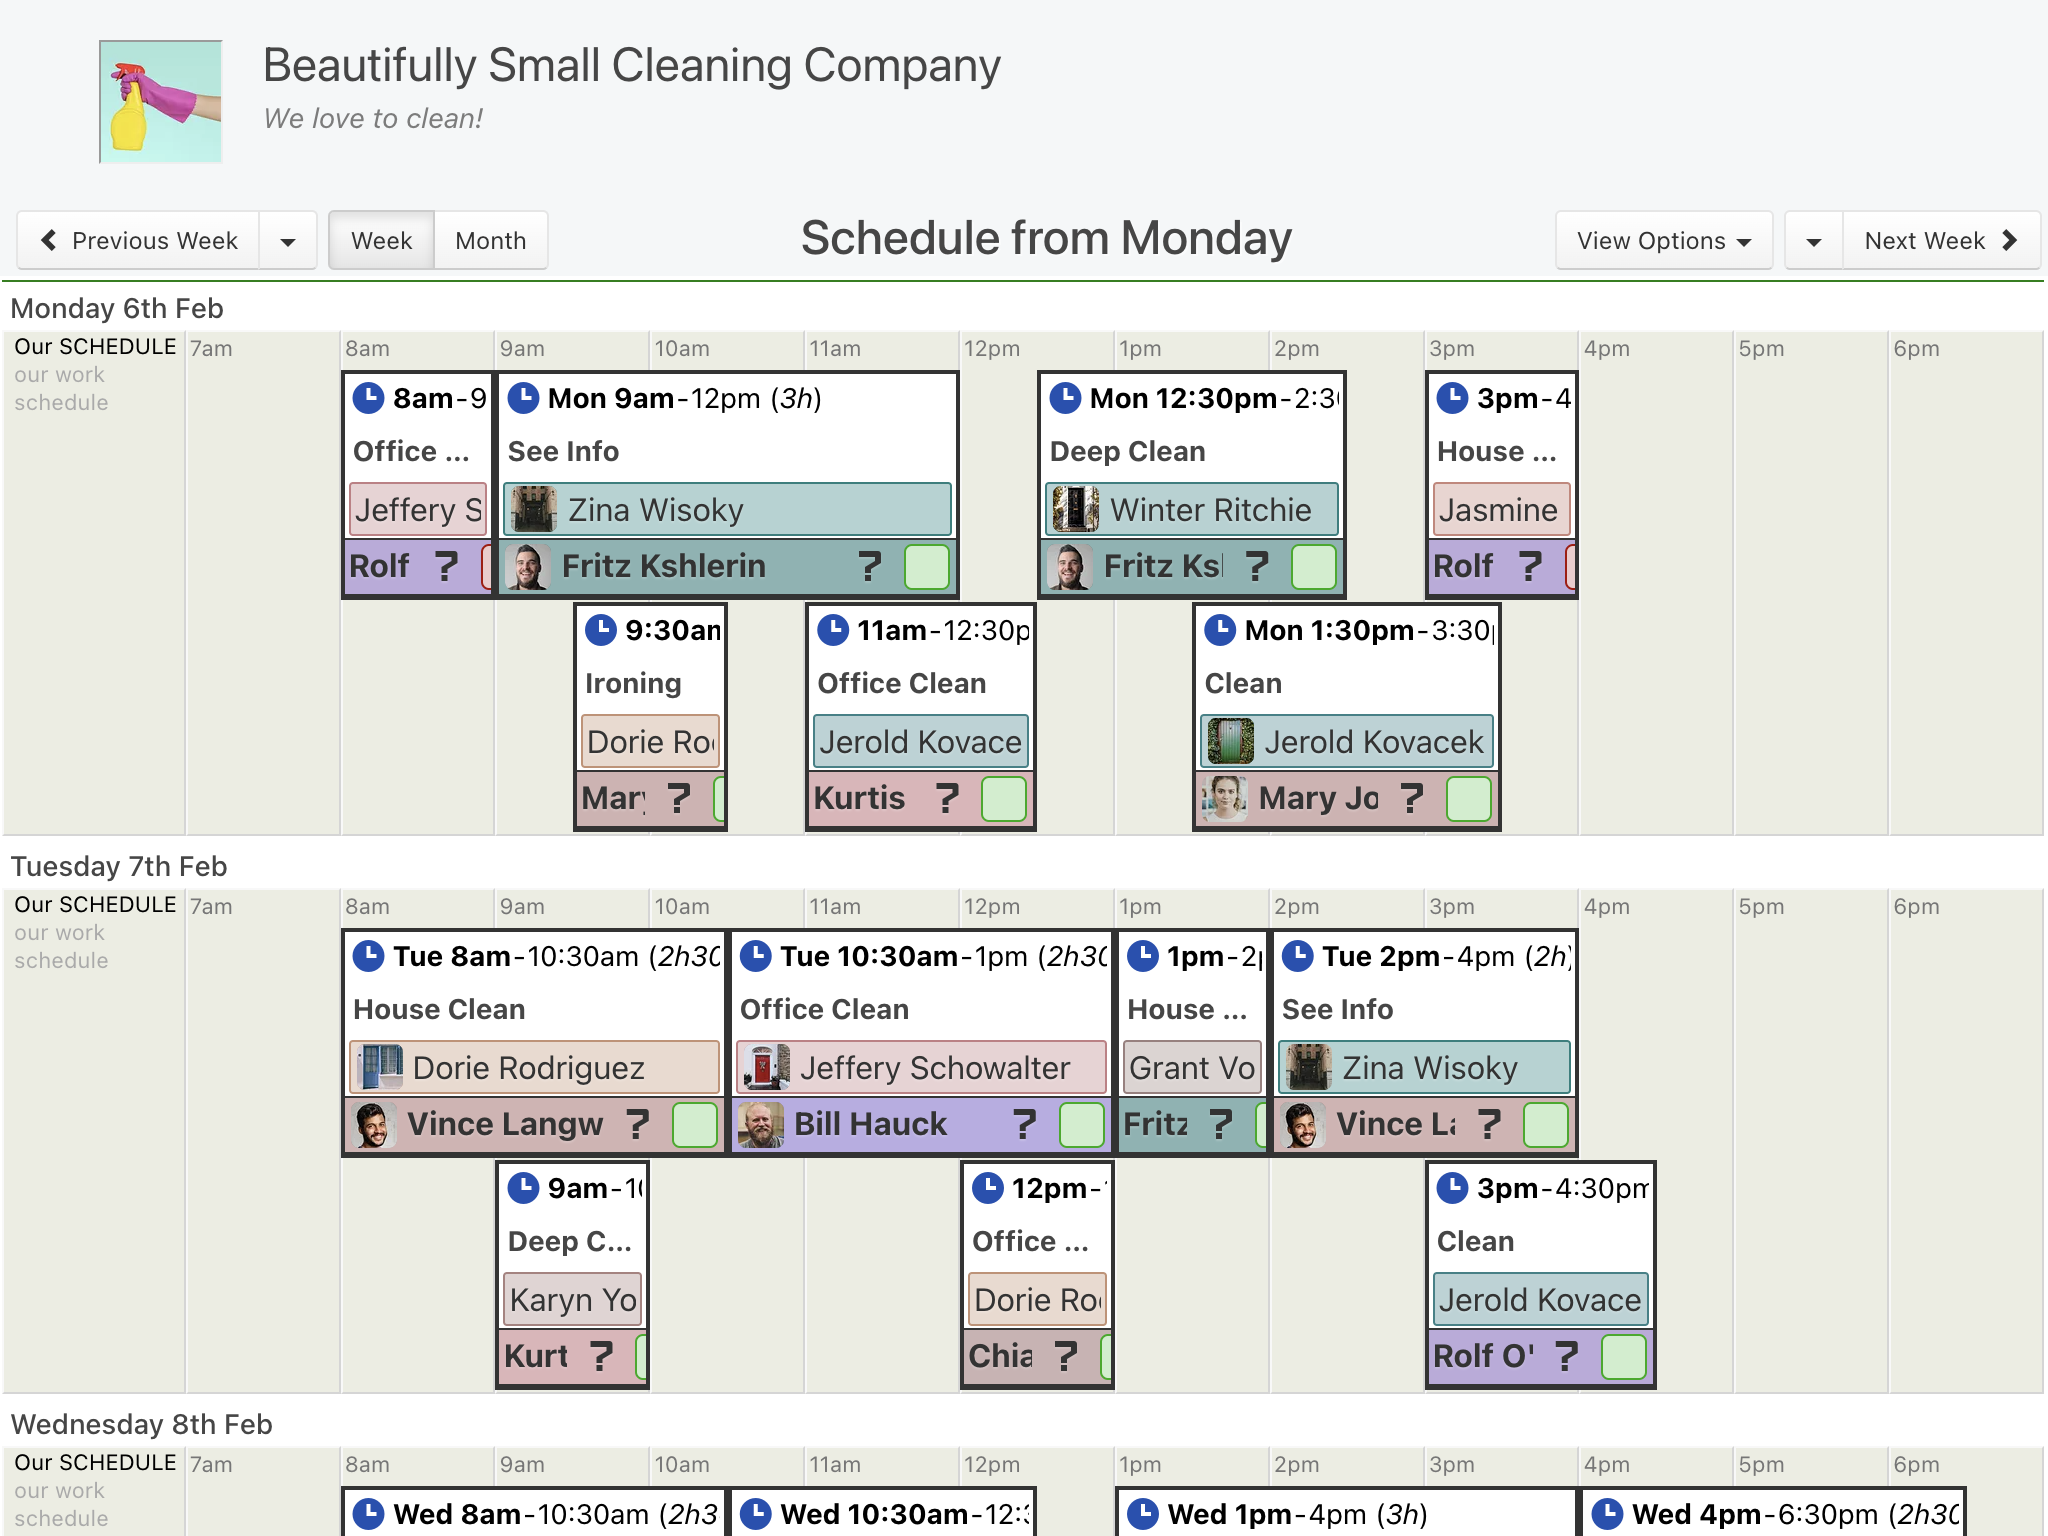Screen dimensions: 2048x1536
Task: Tick green checkbox on Fritz Kshlerin's 9am job
Action: 927,567
